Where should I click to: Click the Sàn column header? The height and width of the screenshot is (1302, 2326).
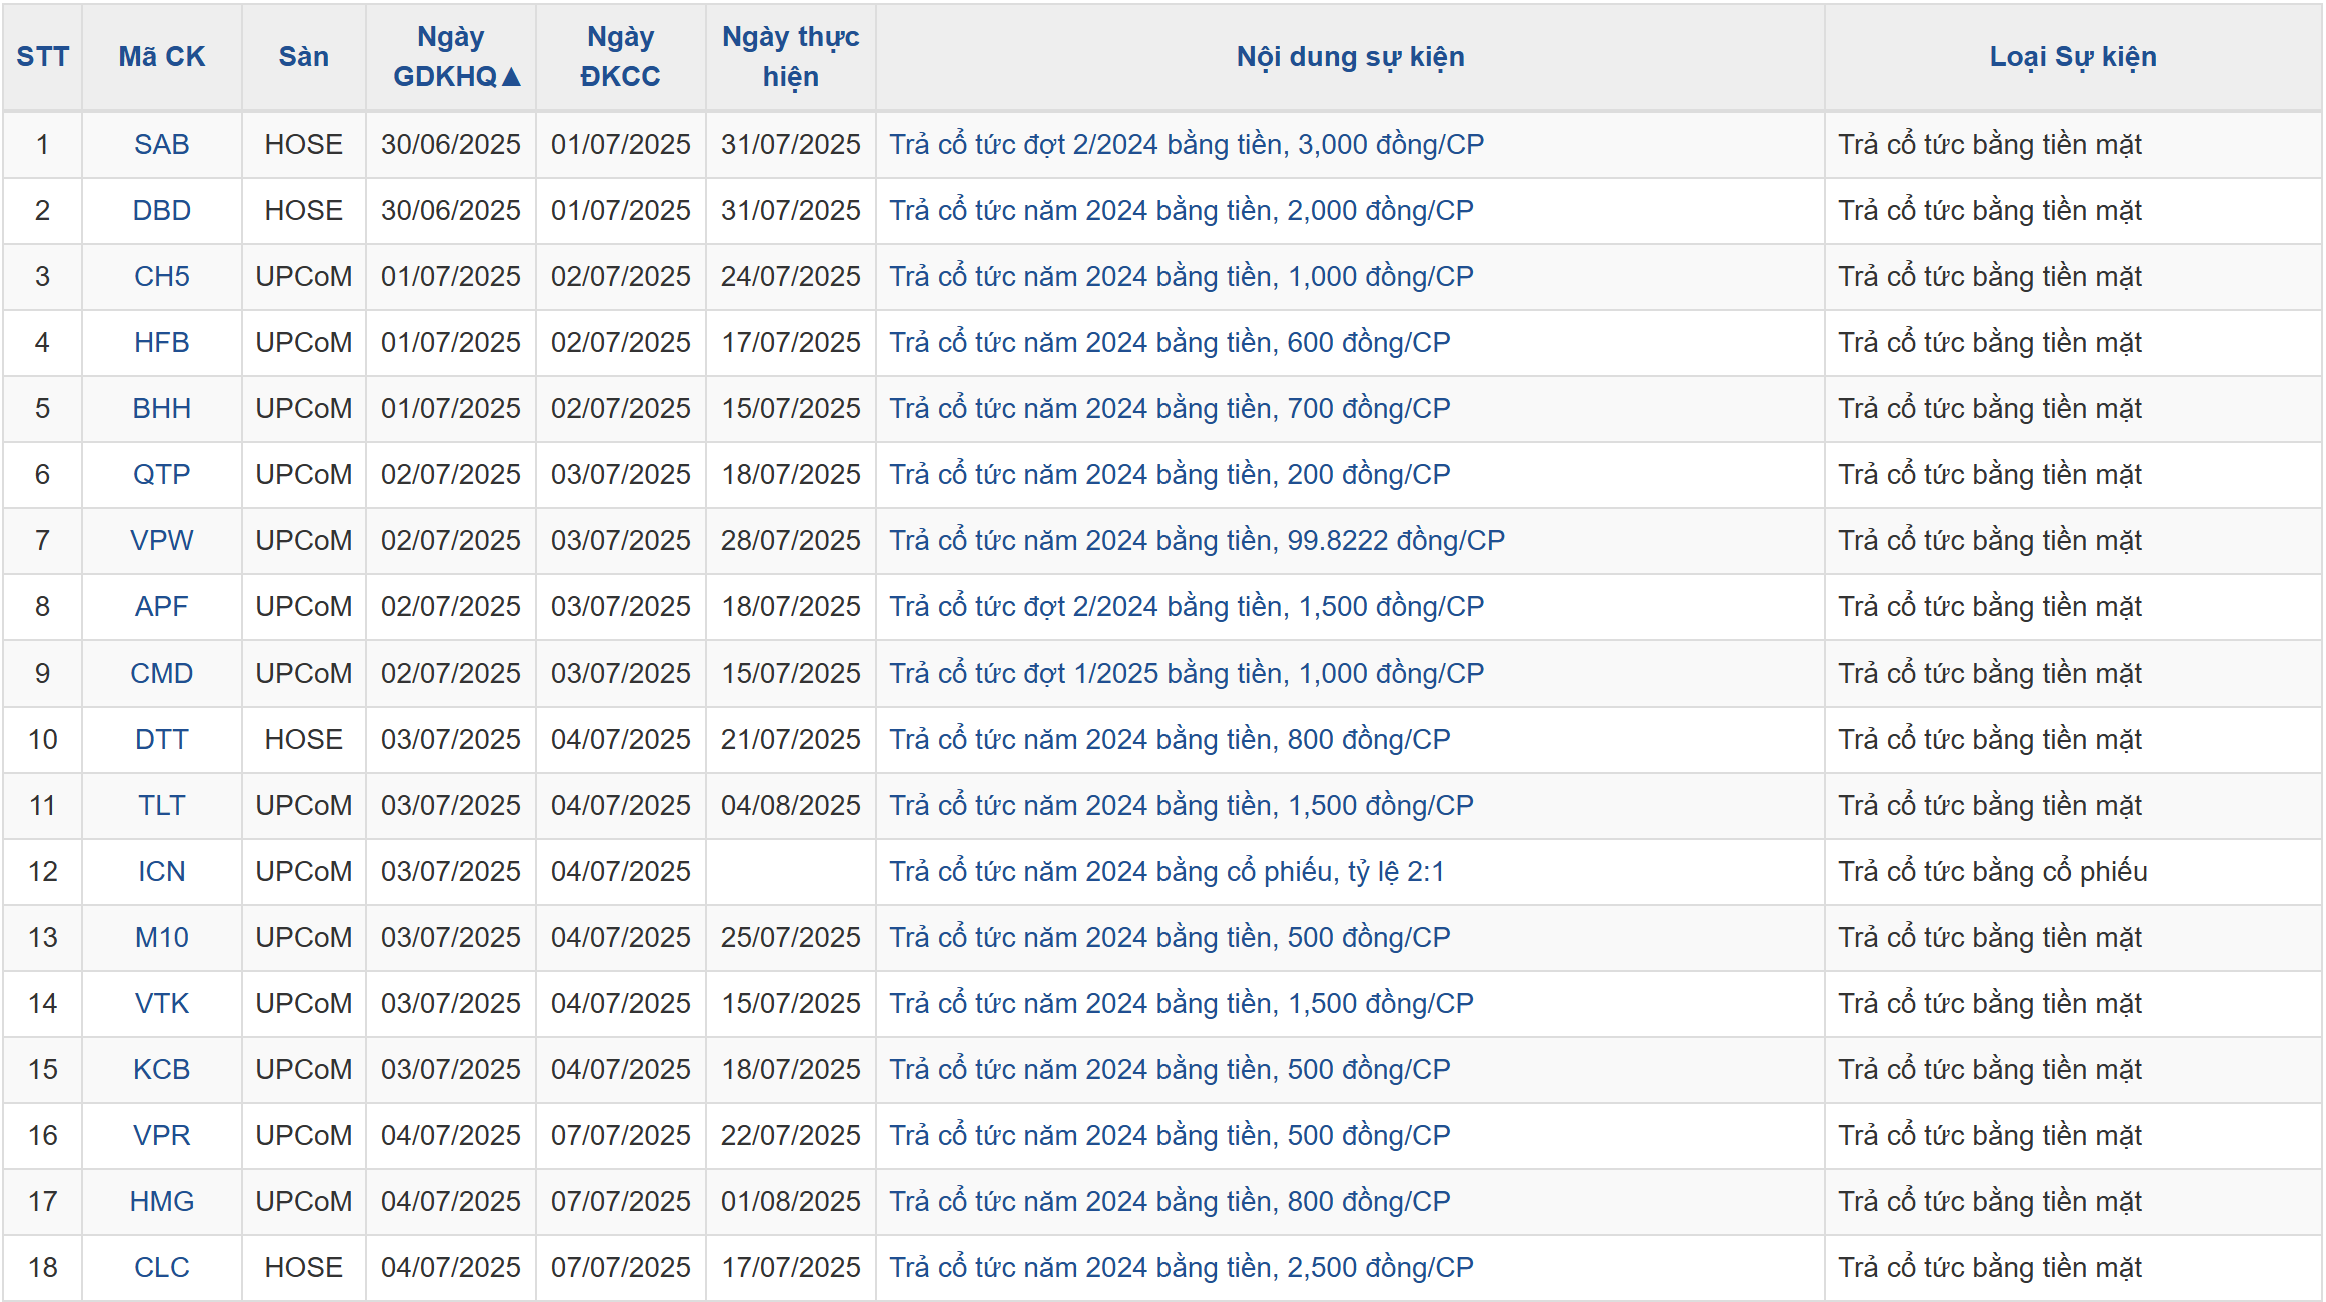[303, 57]
